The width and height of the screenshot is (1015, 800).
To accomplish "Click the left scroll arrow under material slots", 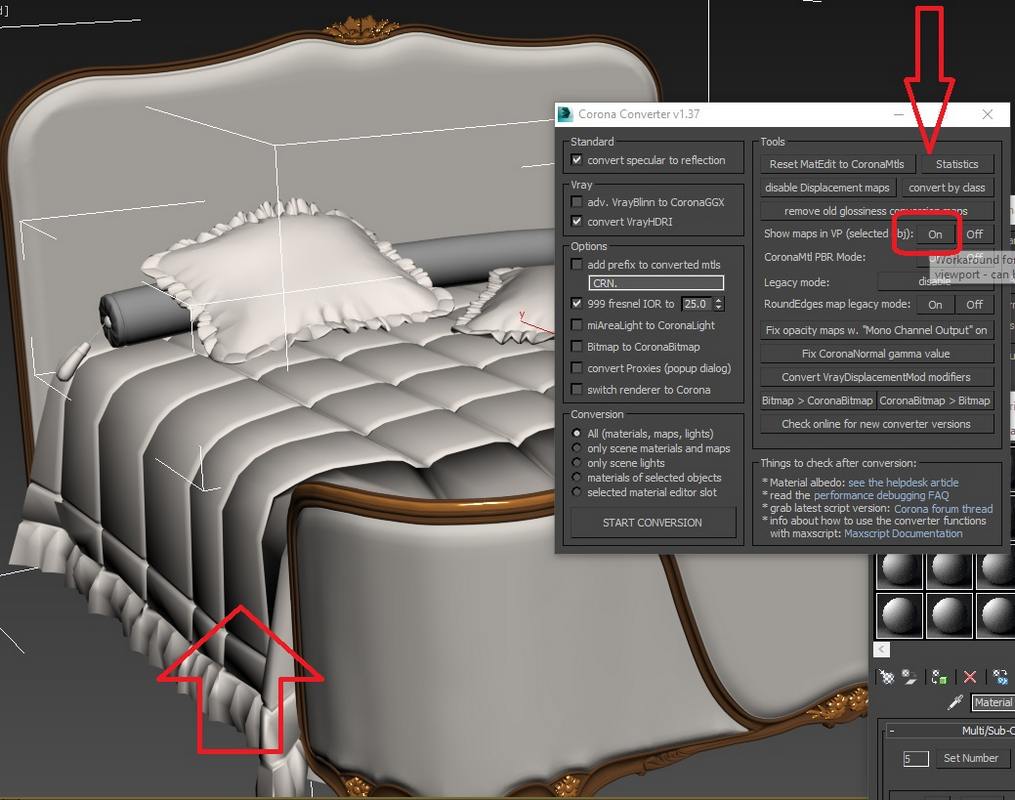I will click(x=882, y=649).
